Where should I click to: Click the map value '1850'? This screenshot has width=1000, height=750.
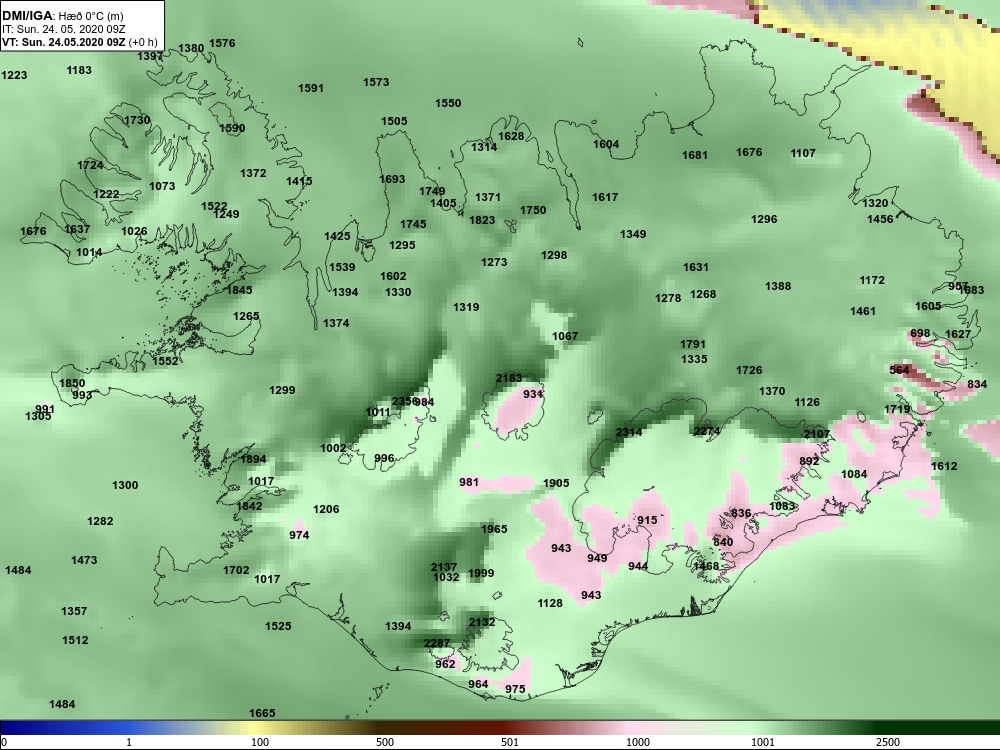[72, 383]
